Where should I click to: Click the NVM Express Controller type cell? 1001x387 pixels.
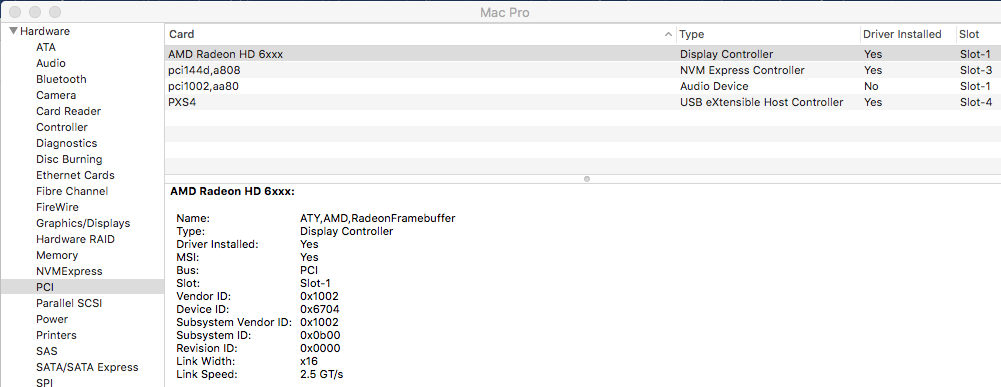[x=742, y=70]
